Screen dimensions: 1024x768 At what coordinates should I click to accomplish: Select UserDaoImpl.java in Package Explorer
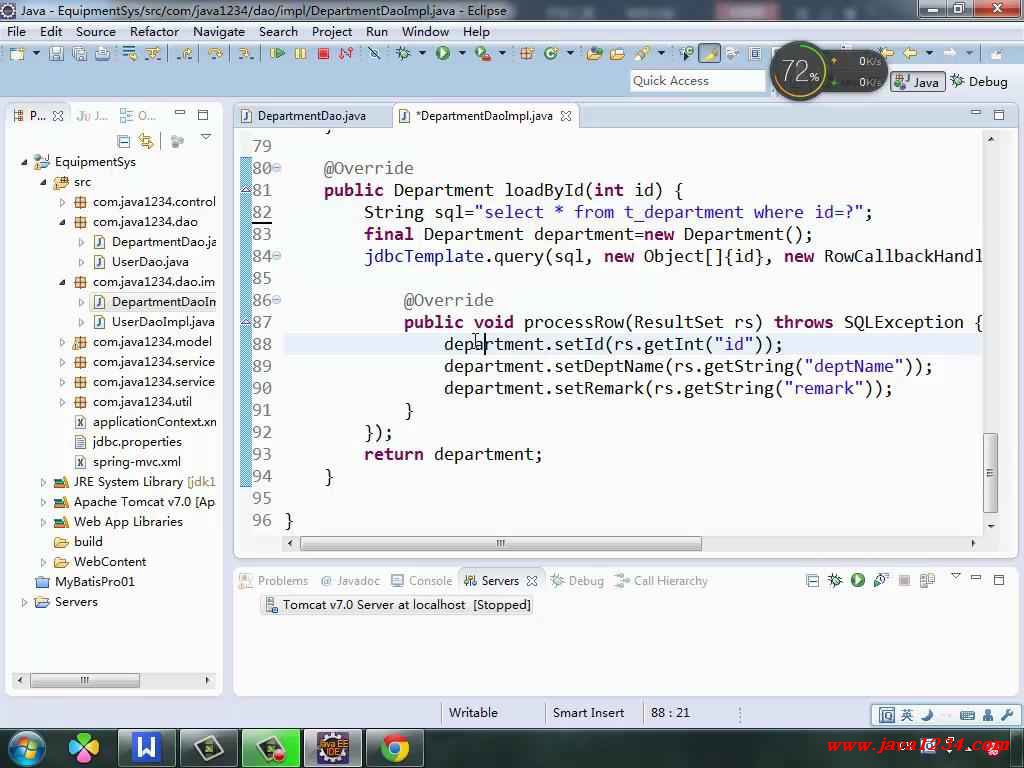point(163,322)
